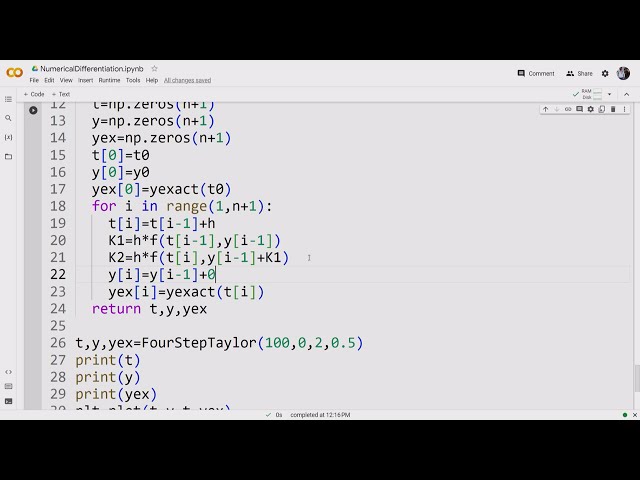Add a comment to this cell

579,109
